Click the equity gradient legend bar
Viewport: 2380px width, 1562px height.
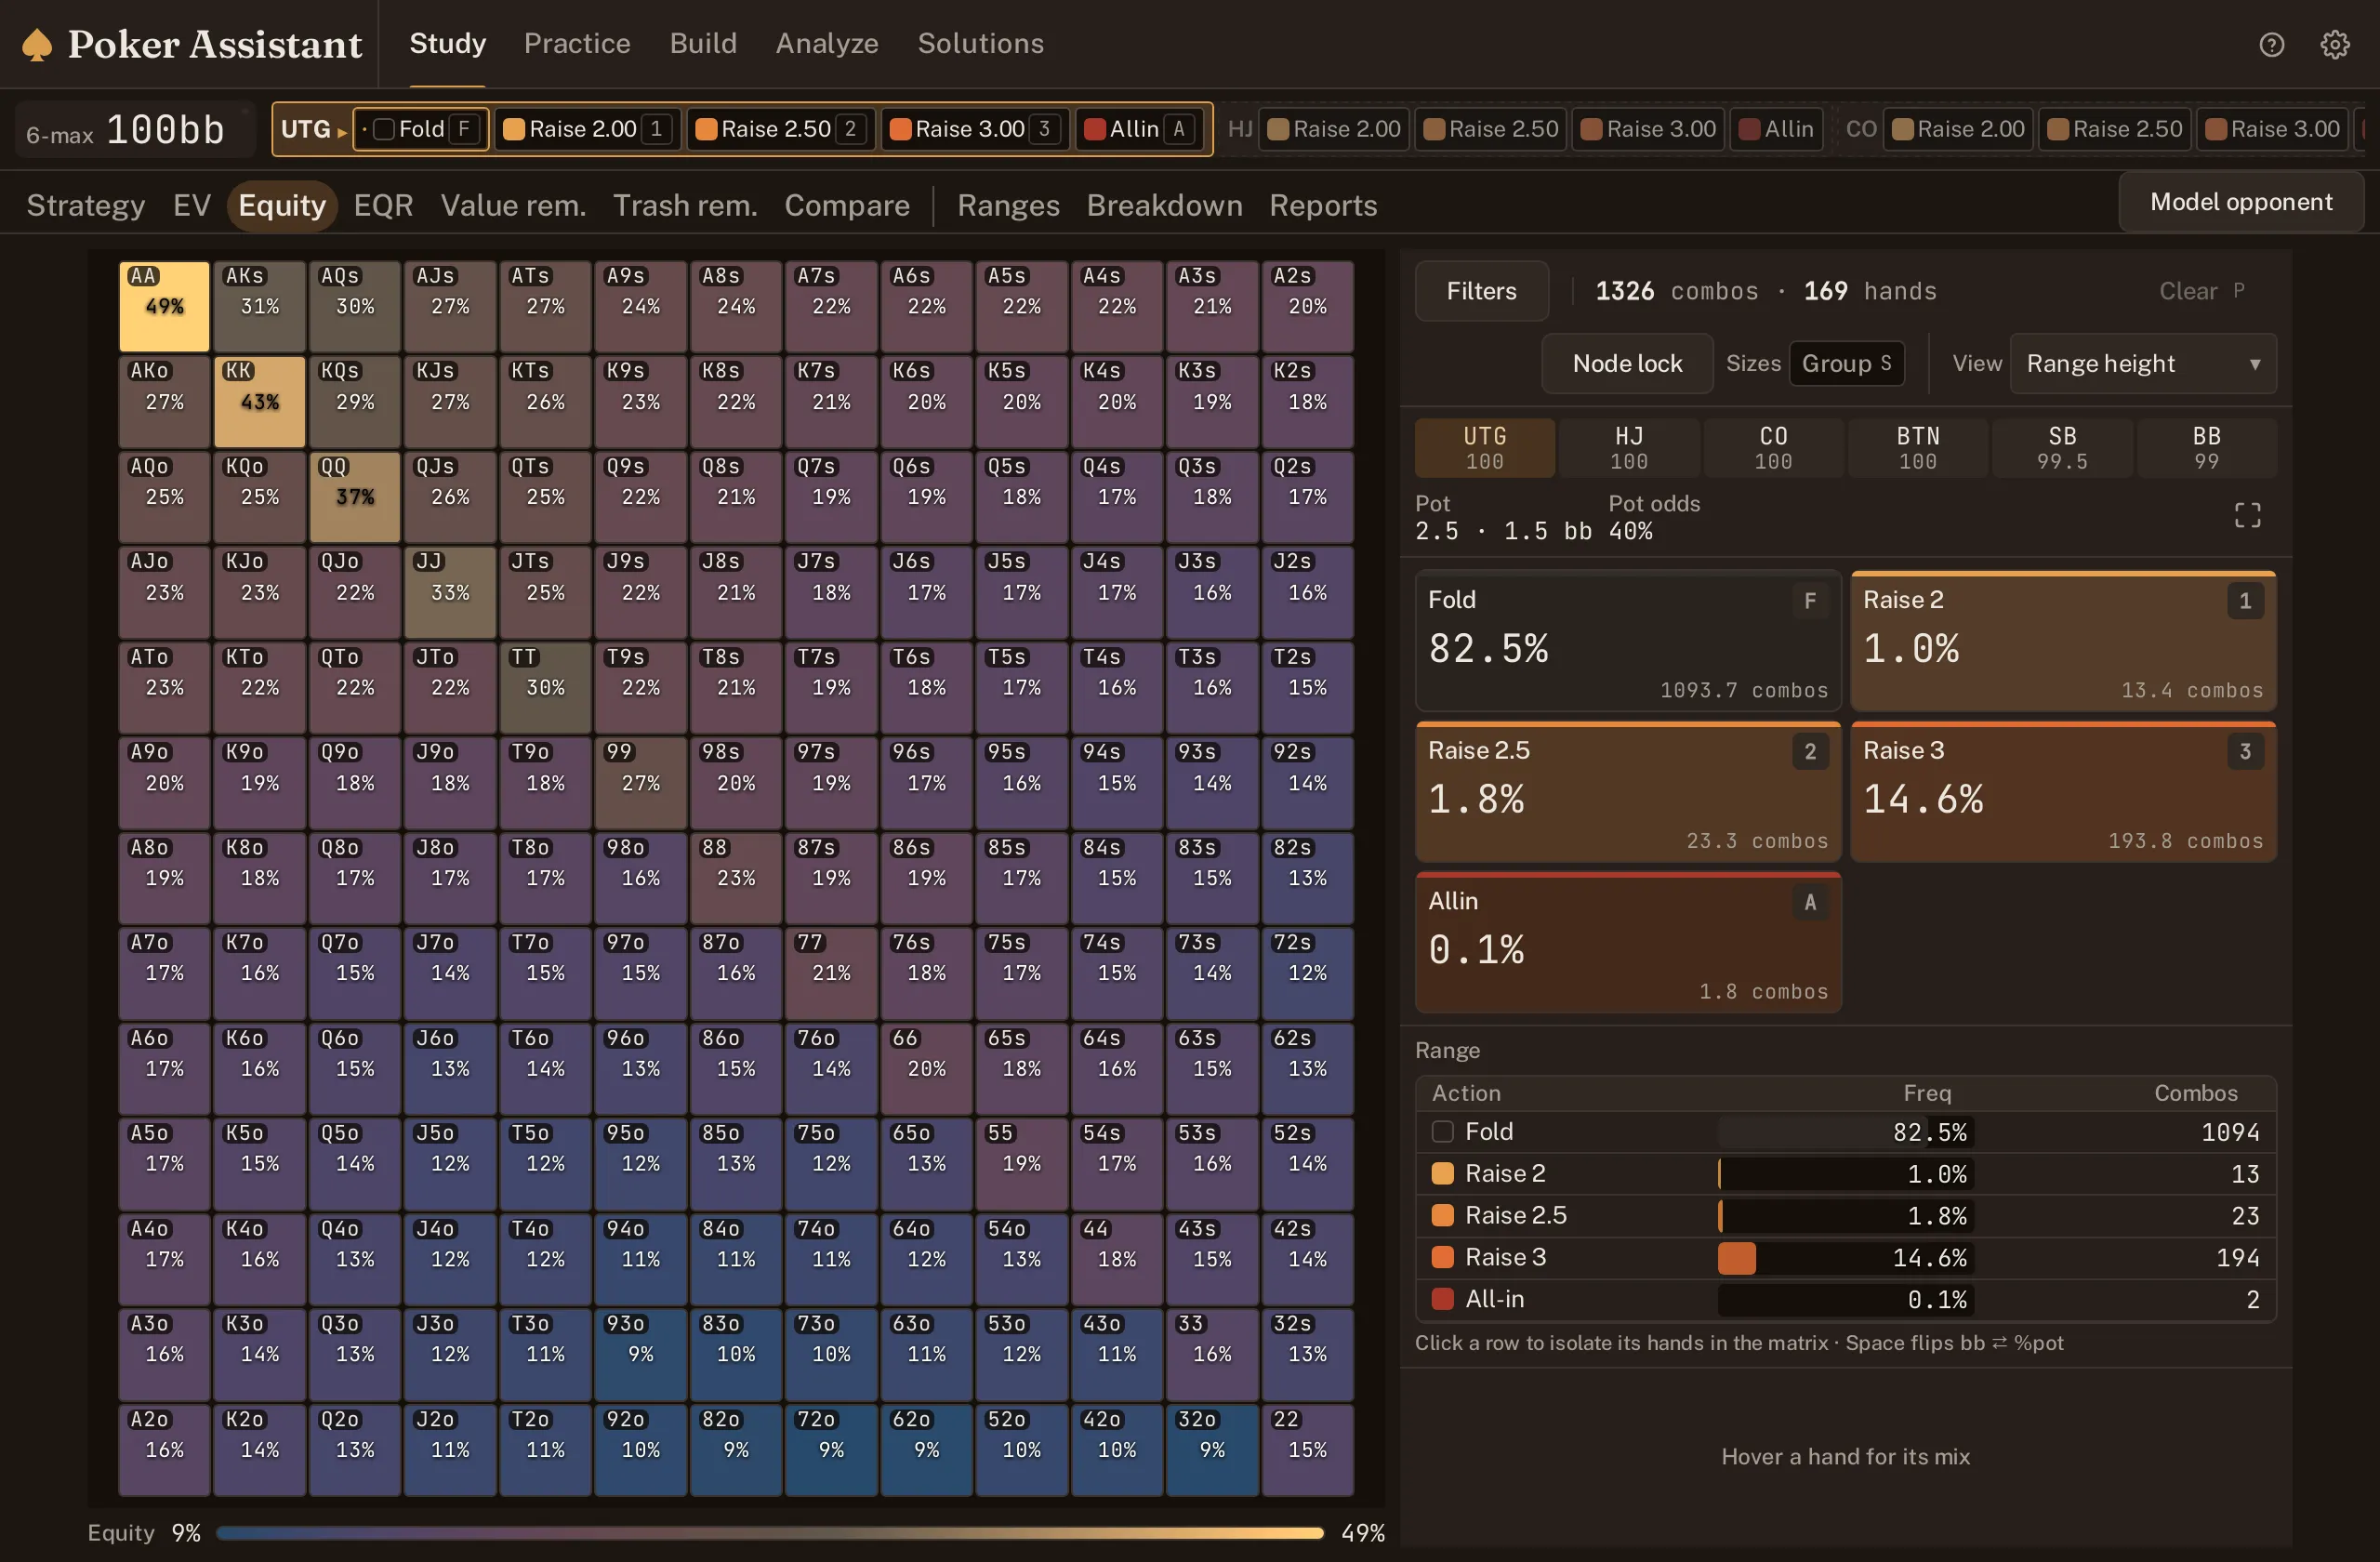click(x=770, y=1533)
